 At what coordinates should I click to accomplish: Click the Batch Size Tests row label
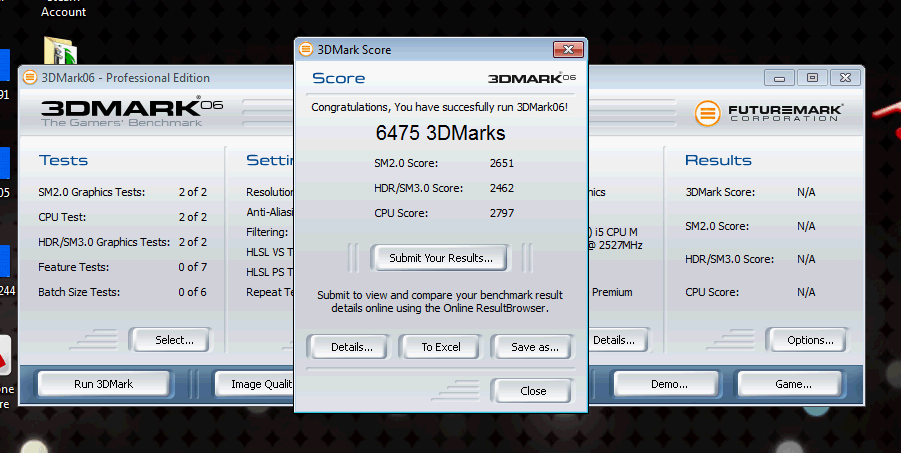pos(79,292)
